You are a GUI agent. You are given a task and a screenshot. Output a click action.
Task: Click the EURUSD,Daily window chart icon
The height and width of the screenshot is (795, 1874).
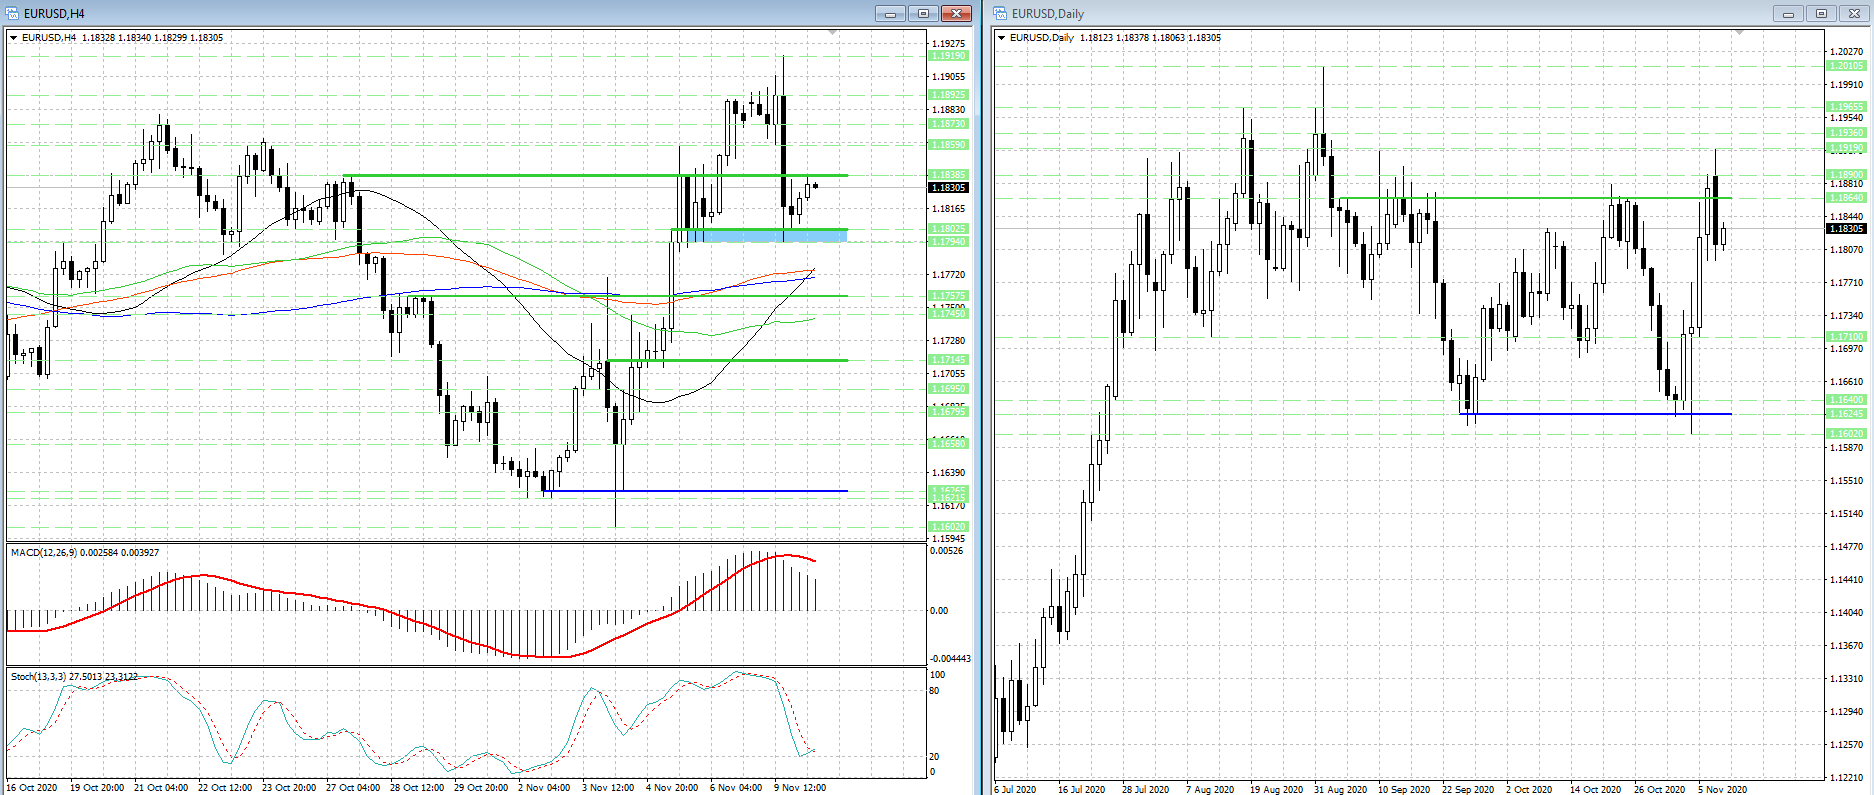click(1000, 13)
